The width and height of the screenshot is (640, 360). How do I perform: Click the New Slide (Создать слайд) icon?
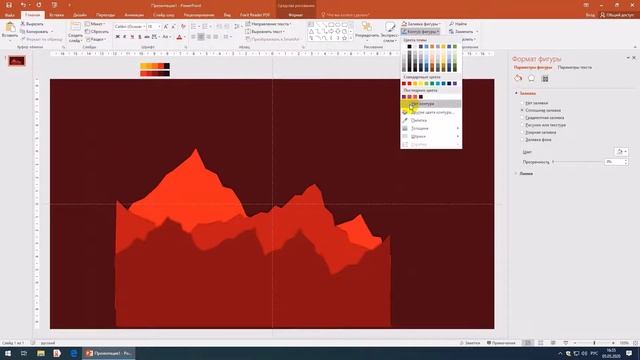pyautogui.click(x=76, y=27)
